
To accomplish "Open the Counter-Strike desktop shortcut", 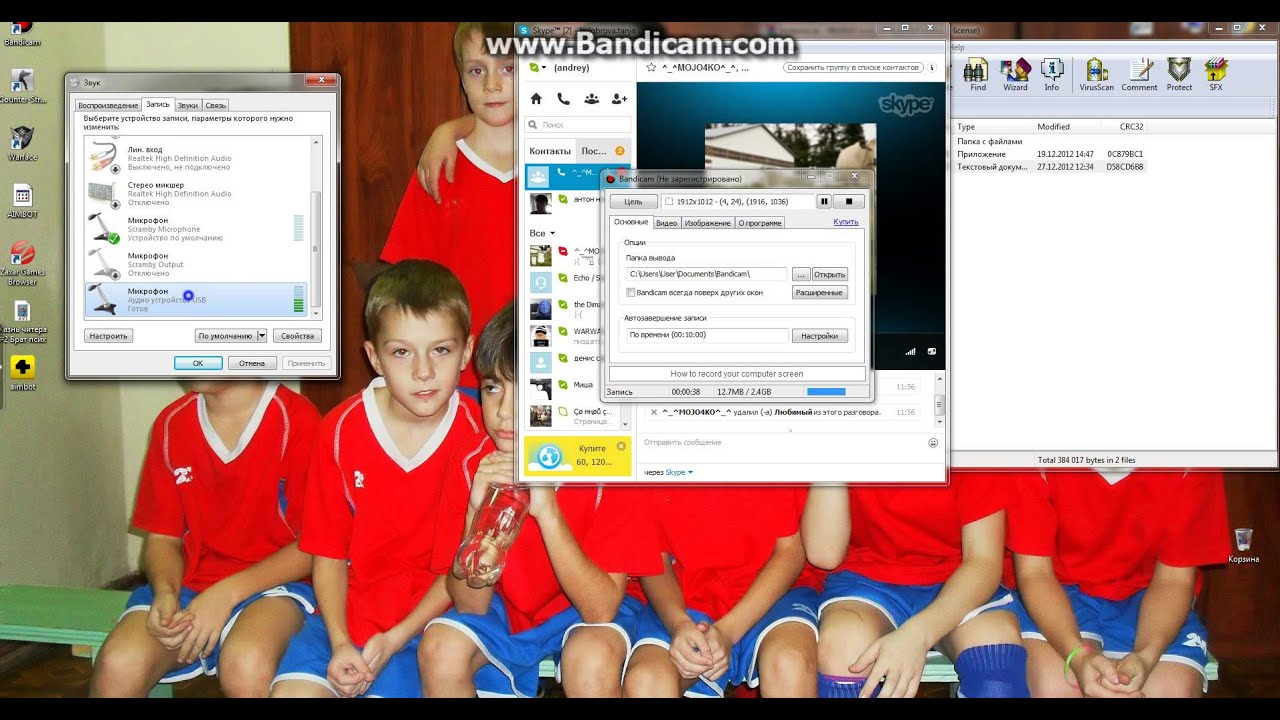I will pos(22,86).
